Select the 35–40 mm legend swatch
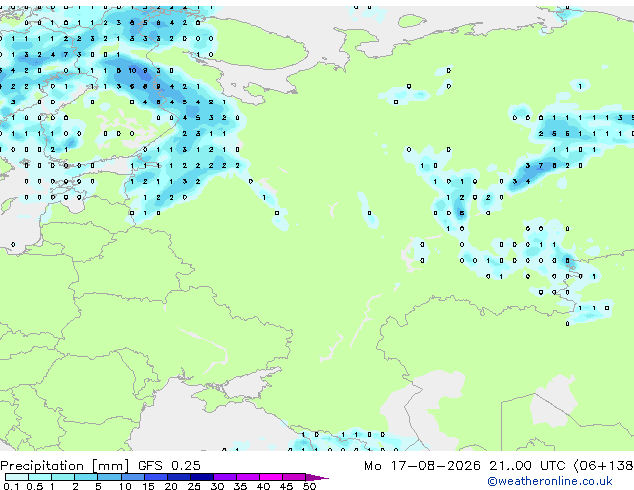This screenshot has width=634, height=490. 248,477
